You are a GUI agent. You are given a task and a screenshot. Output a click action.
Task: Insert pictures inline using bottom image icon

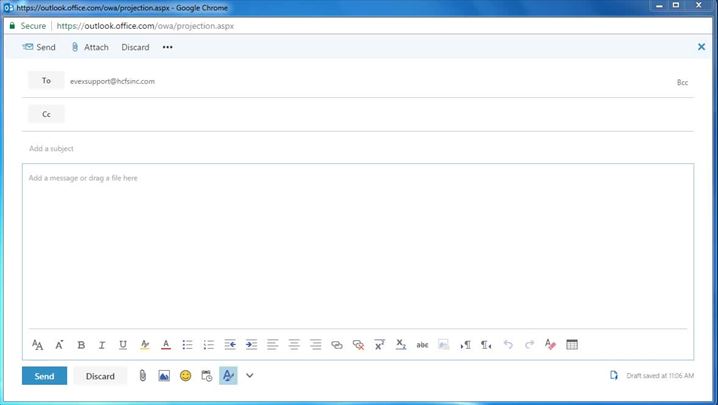[164, 376]
